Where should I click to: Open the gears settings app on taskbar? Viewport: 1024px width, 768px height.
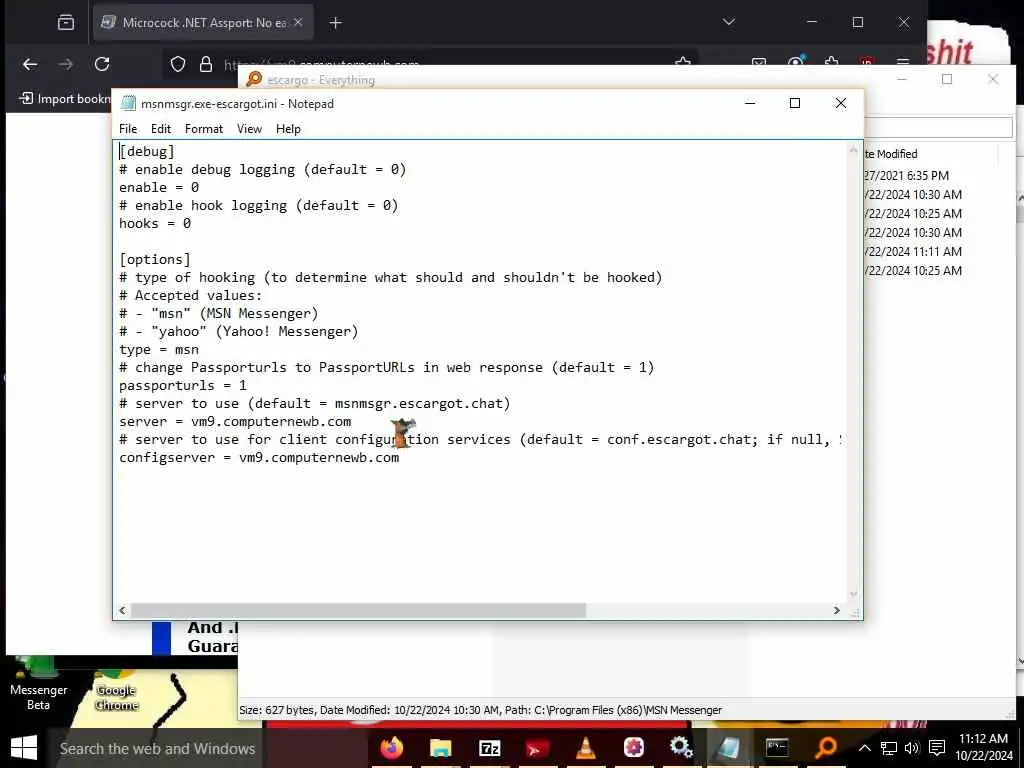tap(681, 748)
